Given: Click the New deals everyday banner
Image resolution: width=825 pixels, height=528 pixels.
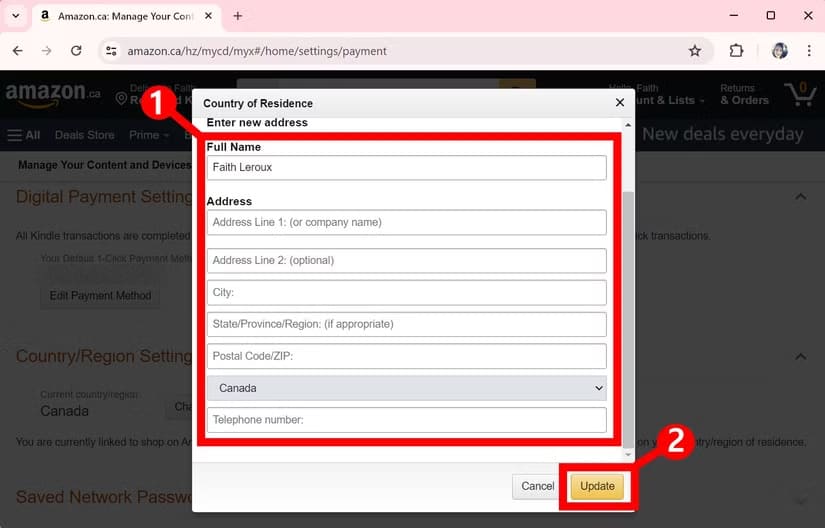Looking at the screenshot, I should [722, 134].
